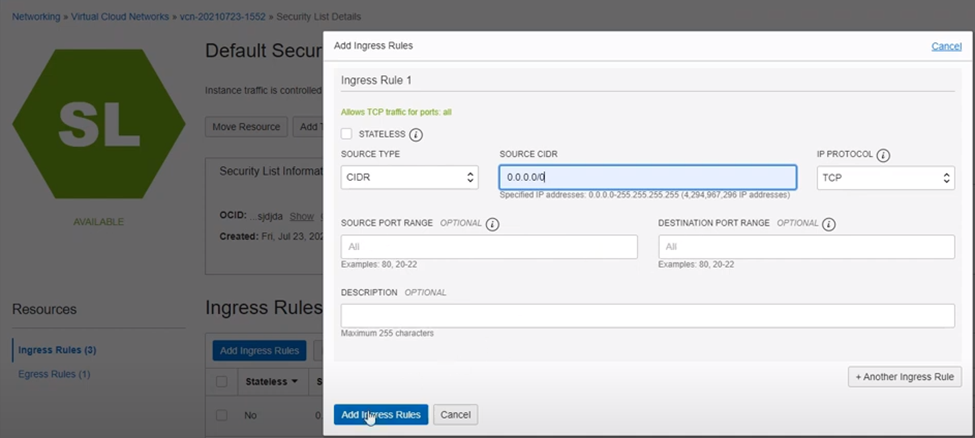
Task: Open the IP PROTOCOL info icon
Action: (x=883, y=155)
